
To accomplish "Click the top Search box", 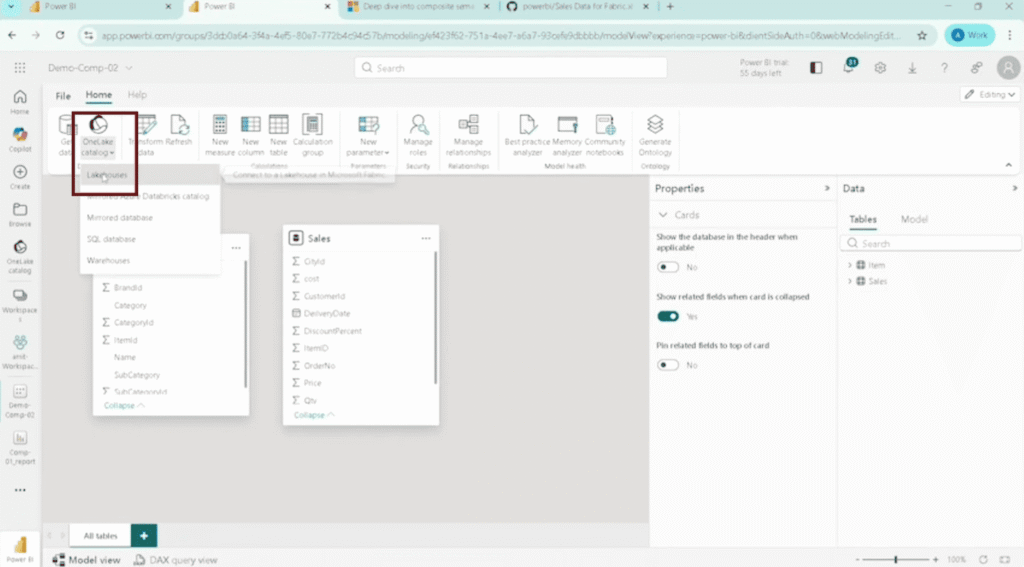I will (511, 68).
